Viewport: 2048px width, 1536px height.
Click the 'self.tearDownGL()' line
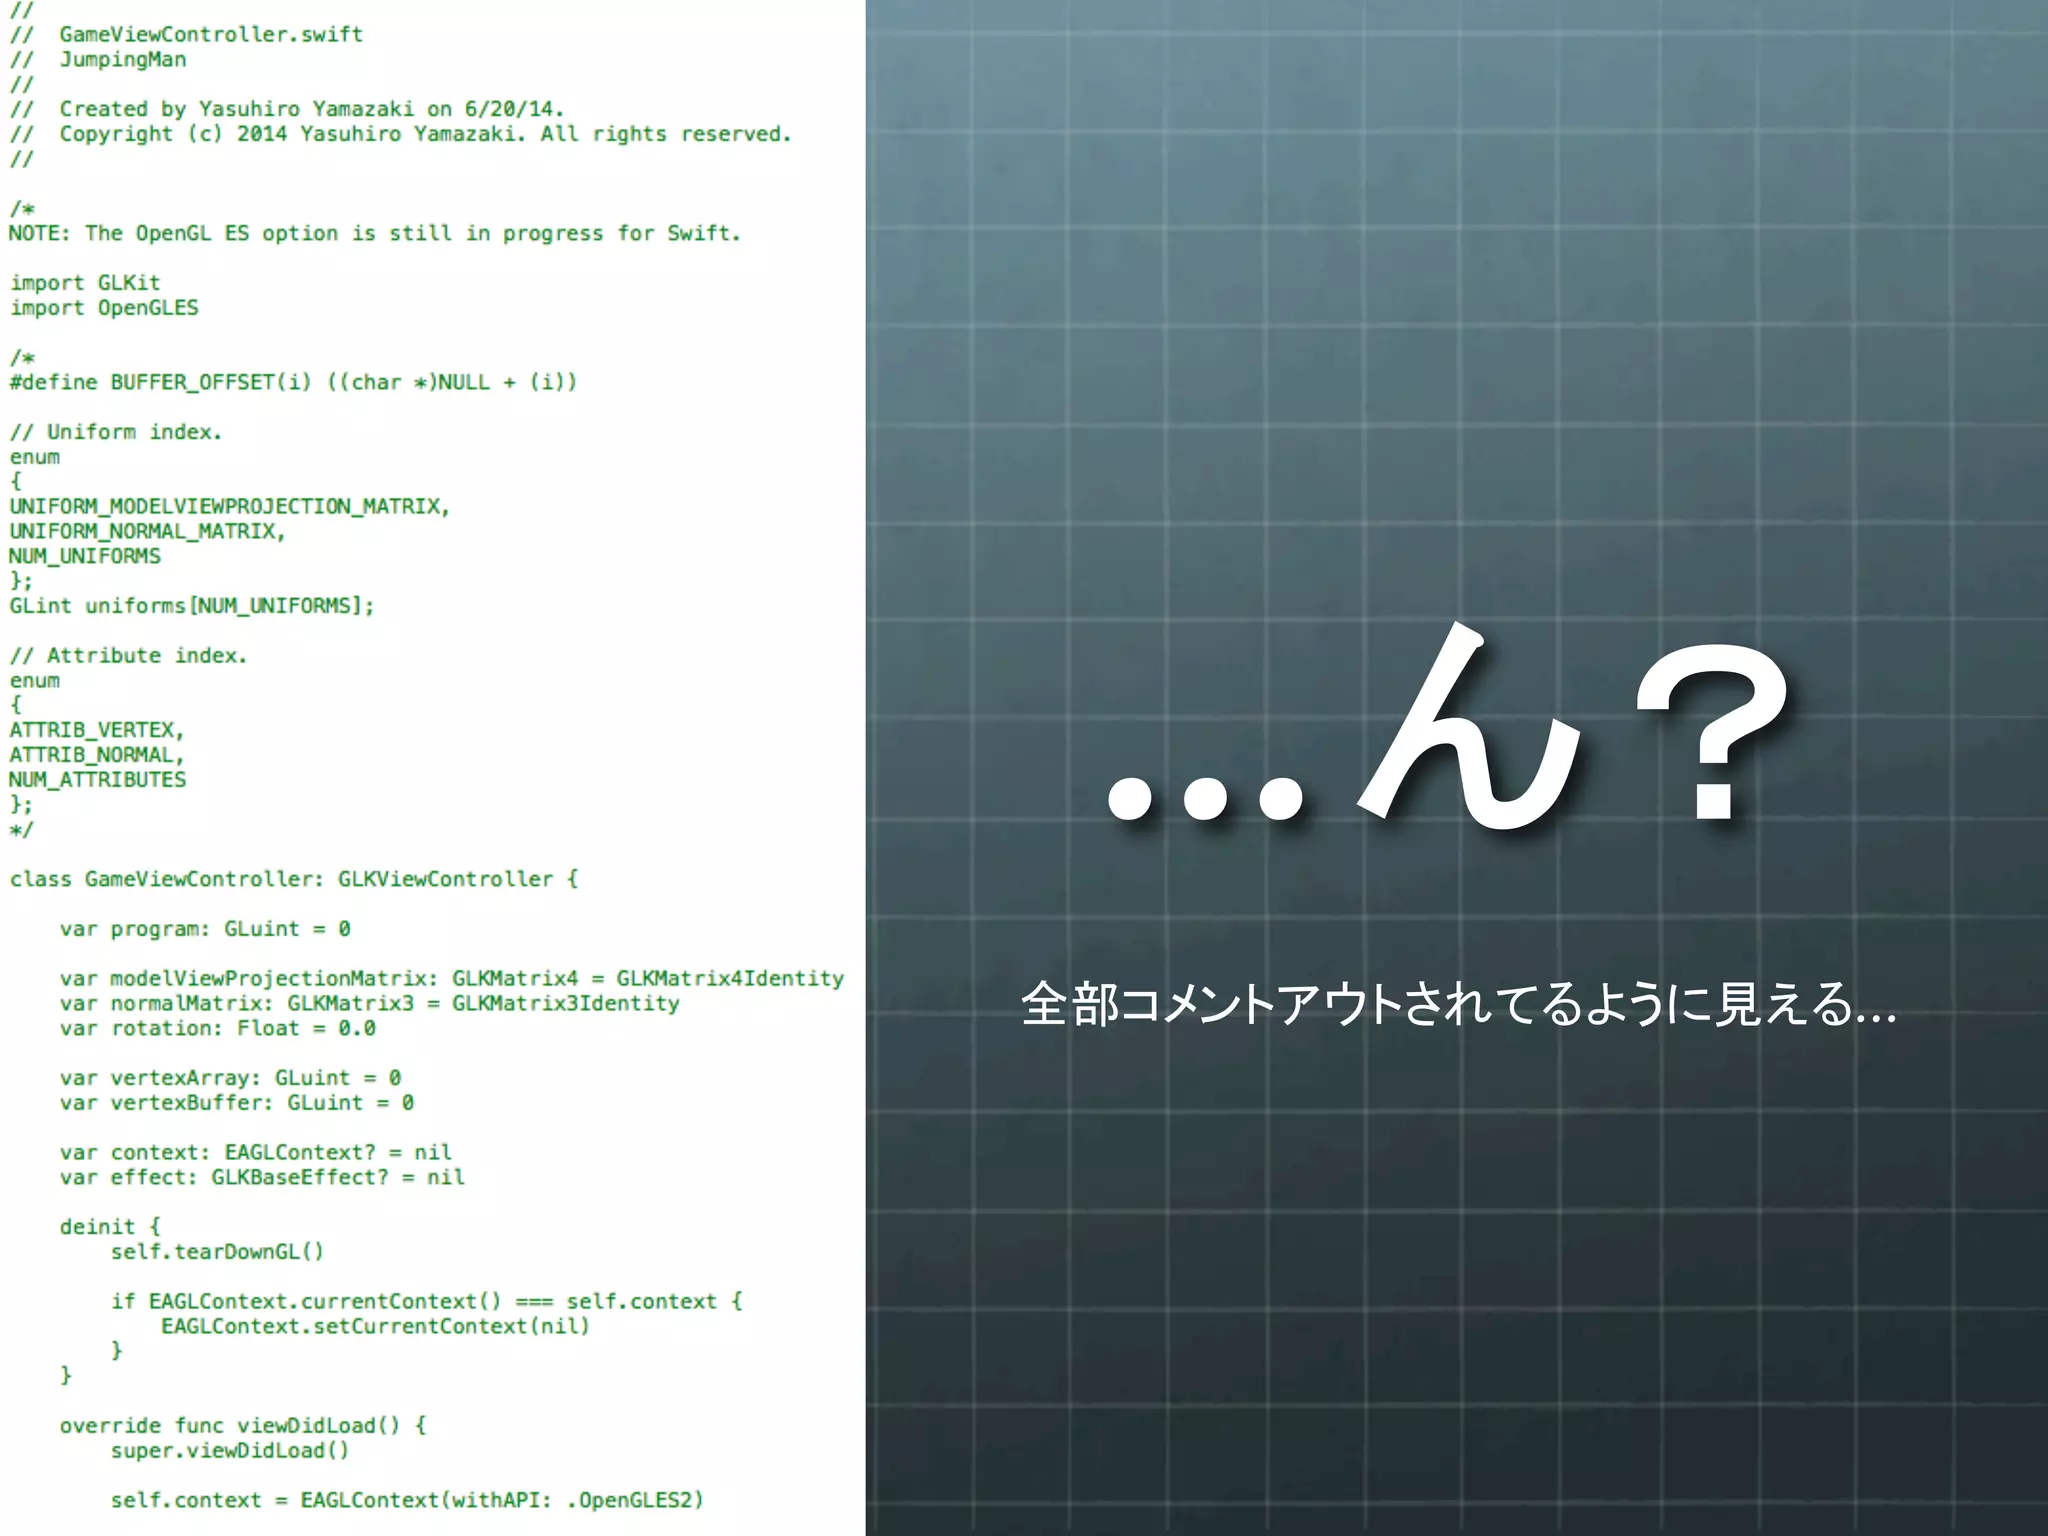pos(217,1252)
